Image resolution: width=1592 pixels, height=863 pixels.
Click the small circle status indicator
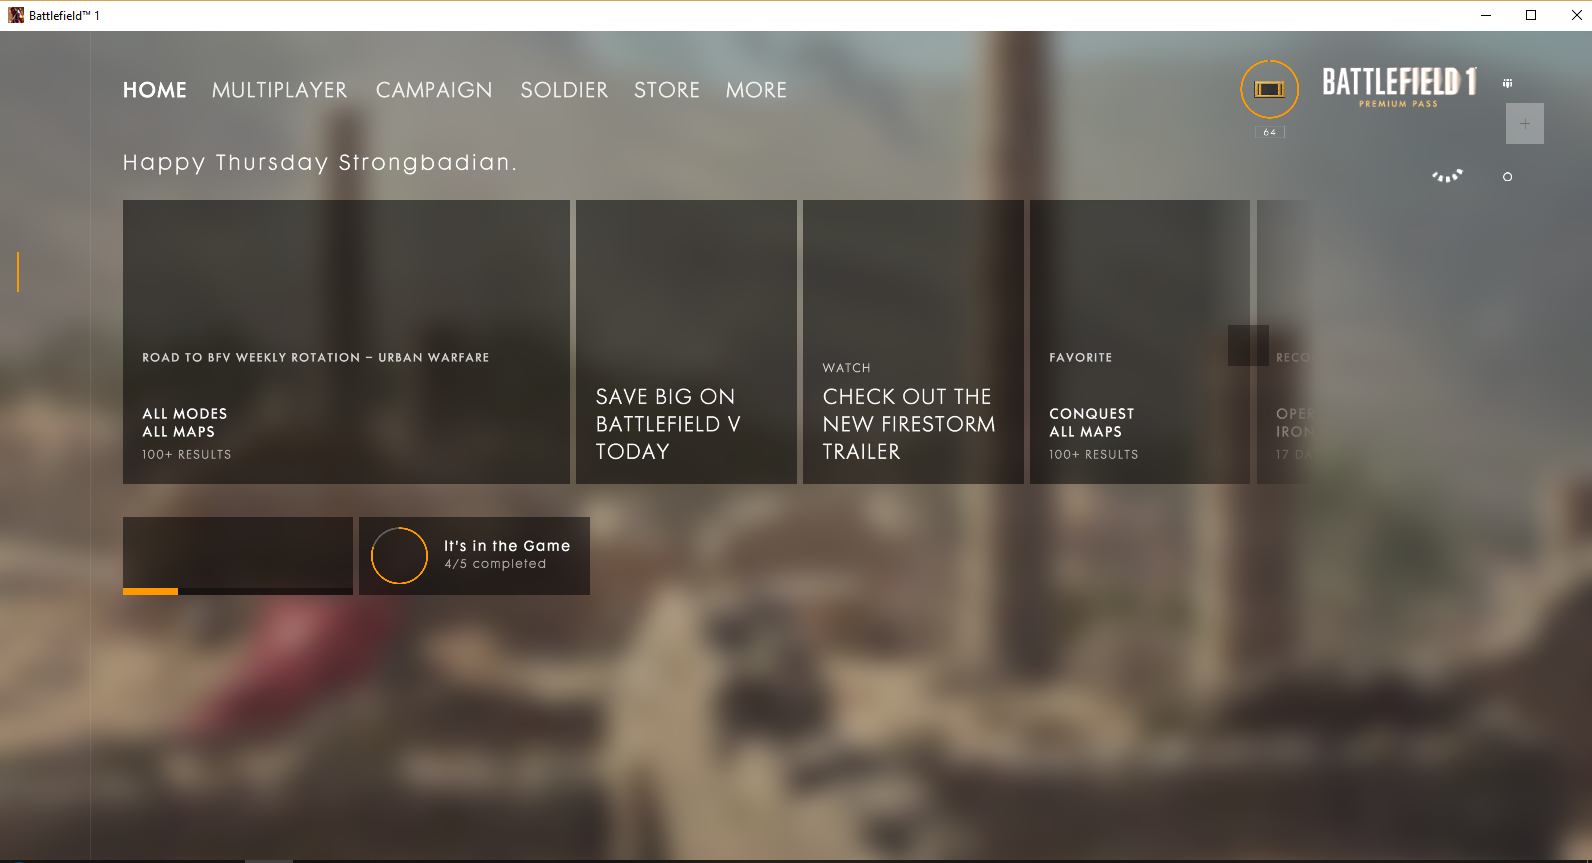(x=1507, y=177)
